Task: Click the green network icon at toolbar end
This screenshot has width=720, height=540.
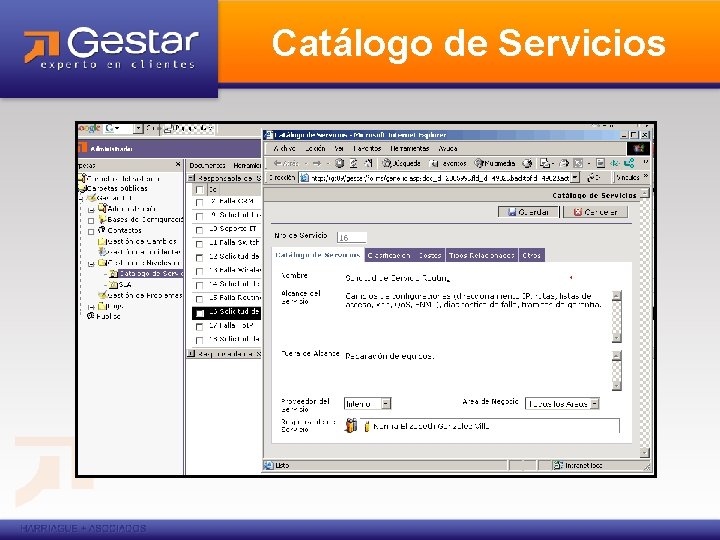Action: pos(630,163)
